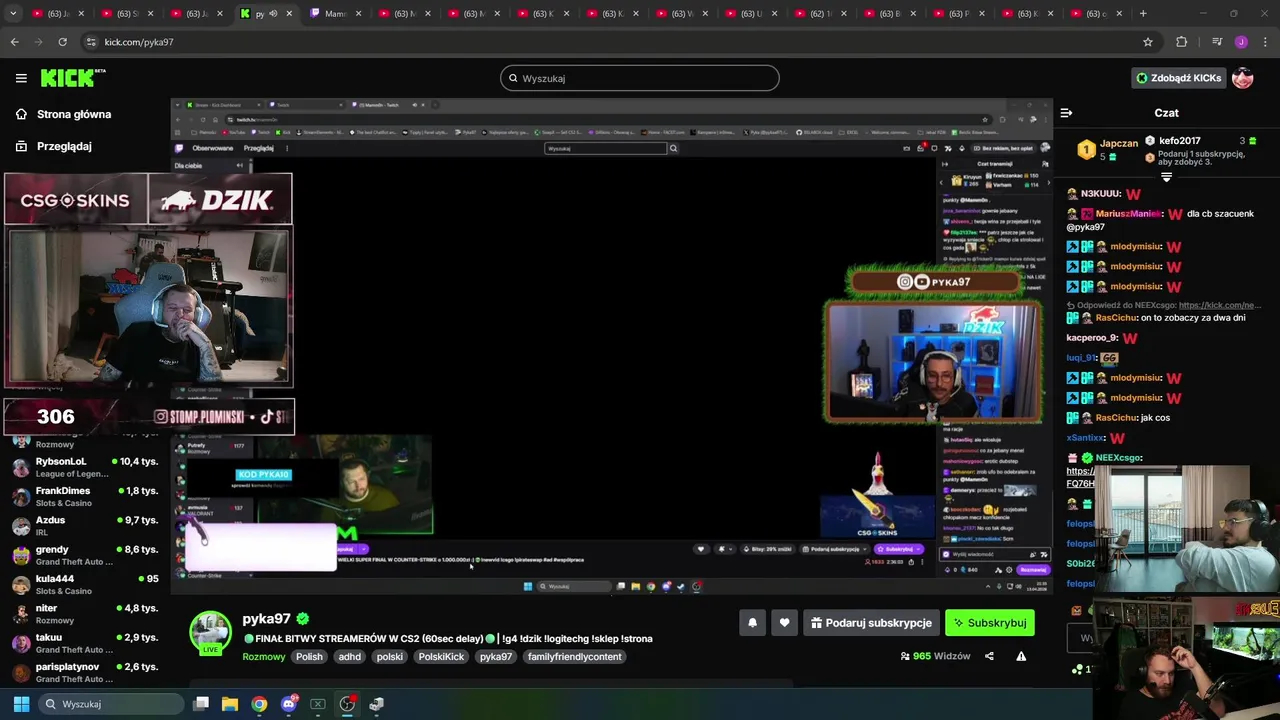Open the Kick hamburger menu

21,78
